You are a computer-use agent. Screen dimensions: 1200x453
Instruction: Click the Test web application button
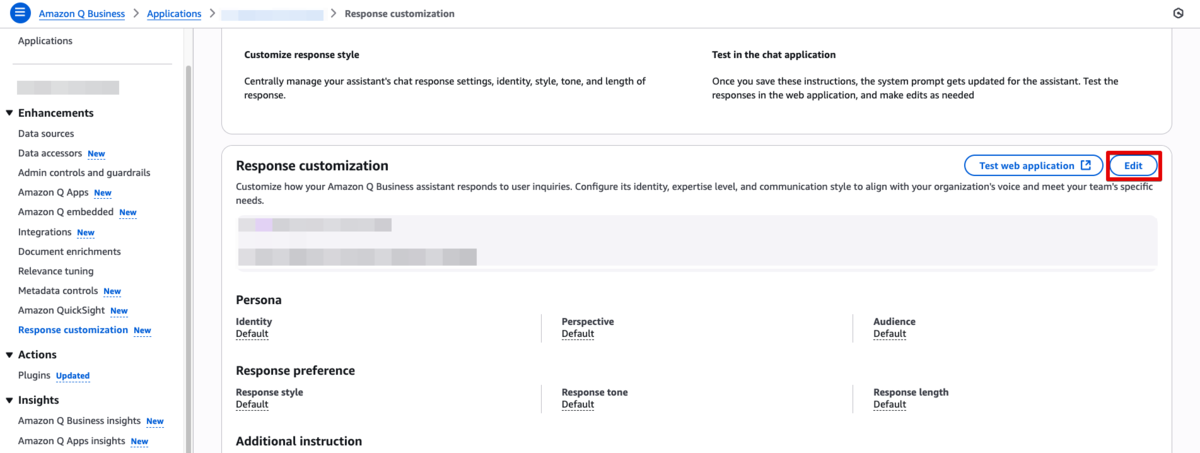(1026, 165)
